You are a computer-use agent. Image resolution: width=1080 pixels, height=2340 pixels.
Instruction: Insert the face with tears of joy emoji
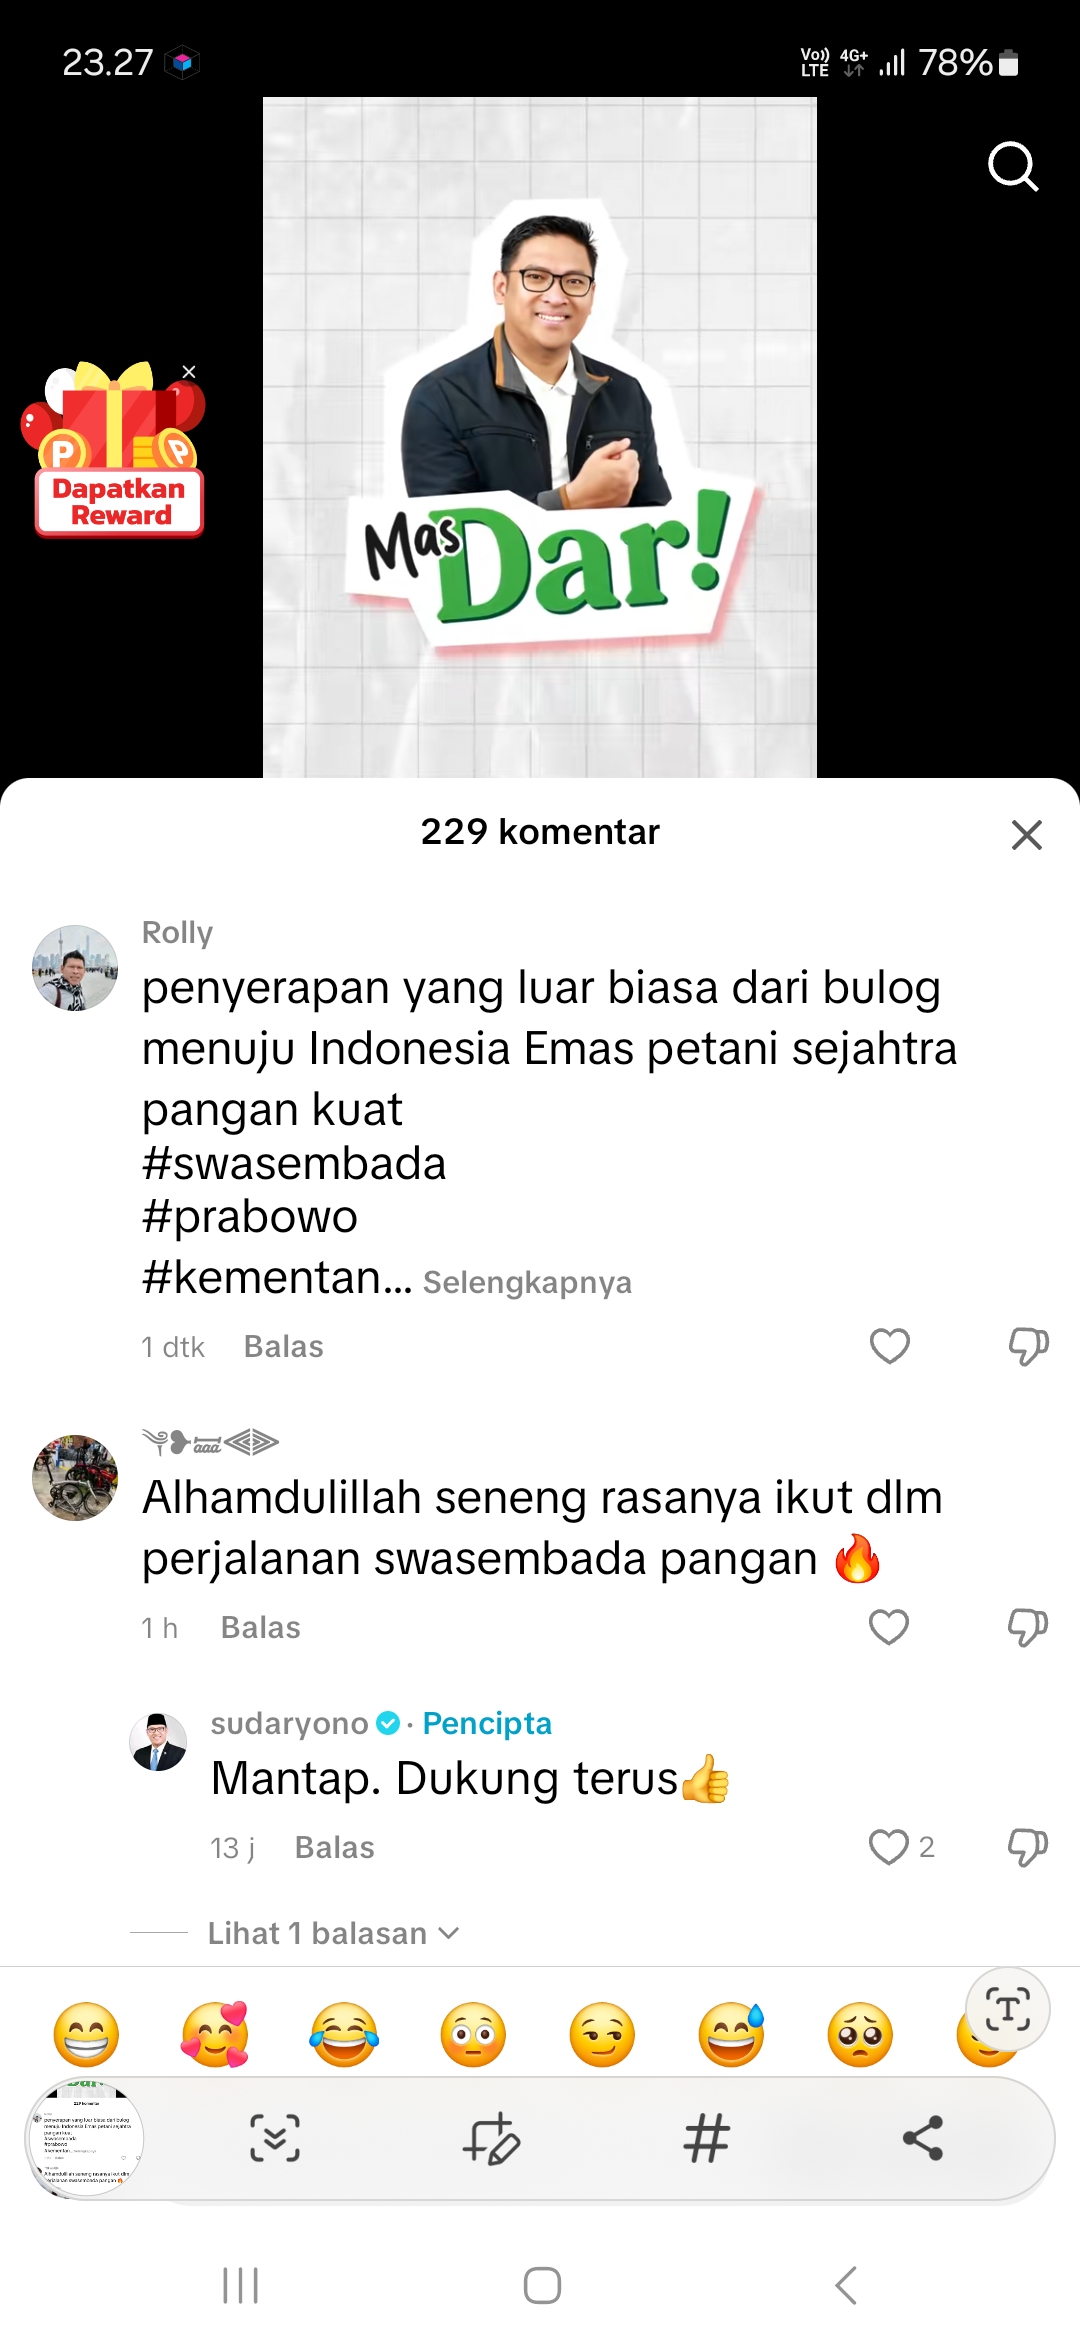(344, 2035)
